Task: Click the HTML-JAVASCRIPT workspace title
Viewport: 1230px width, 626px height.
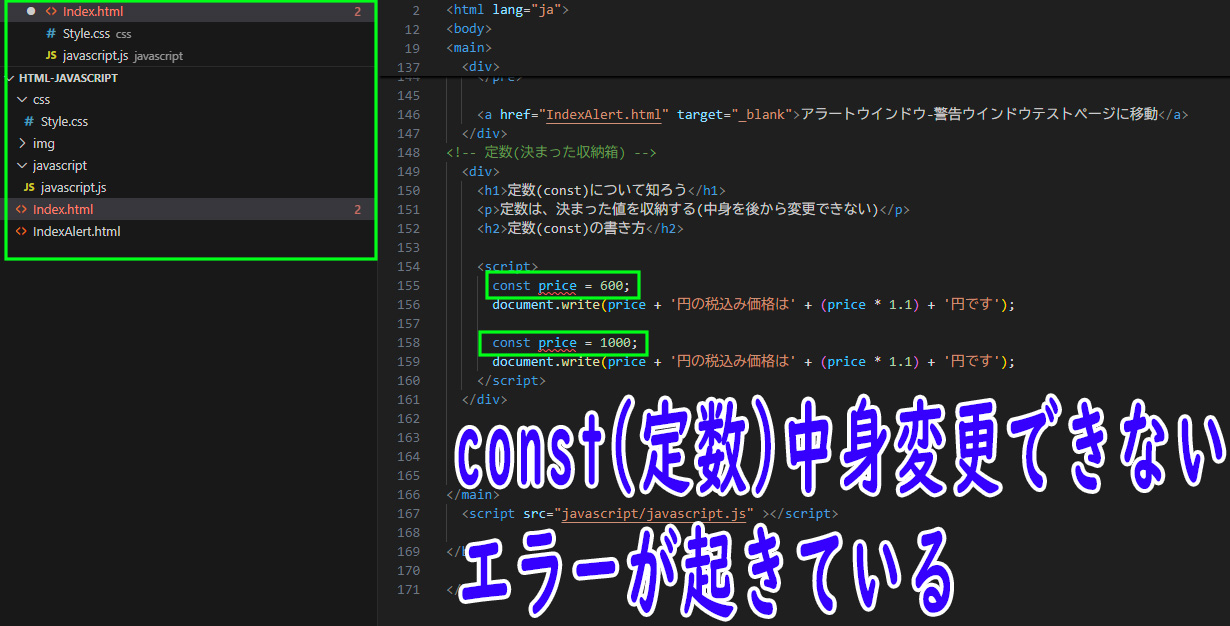Action: pos(68,78)
